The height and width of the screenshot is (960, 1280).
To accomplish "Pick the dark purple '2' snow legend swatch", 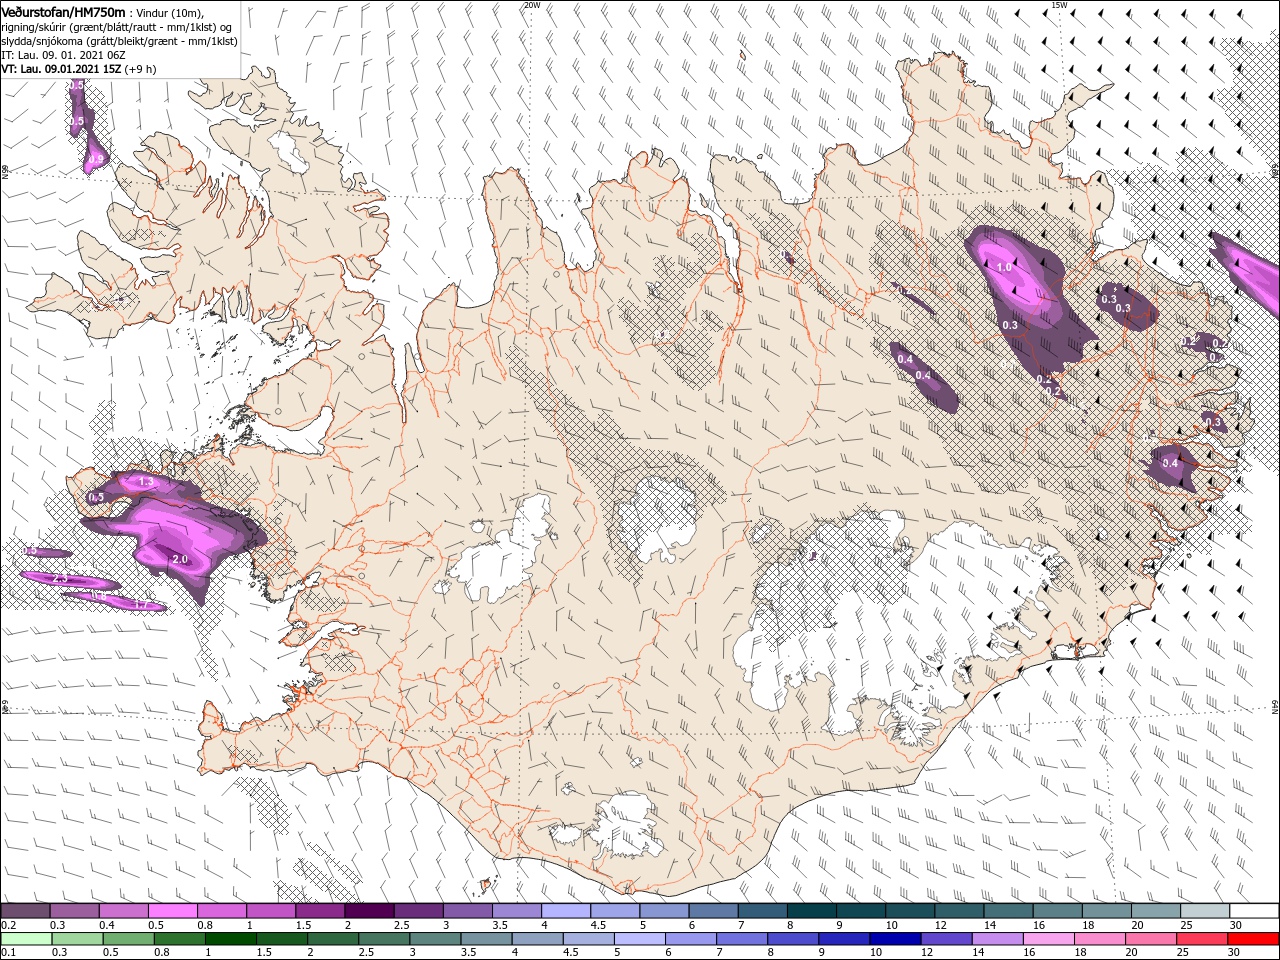I will 368,911.
